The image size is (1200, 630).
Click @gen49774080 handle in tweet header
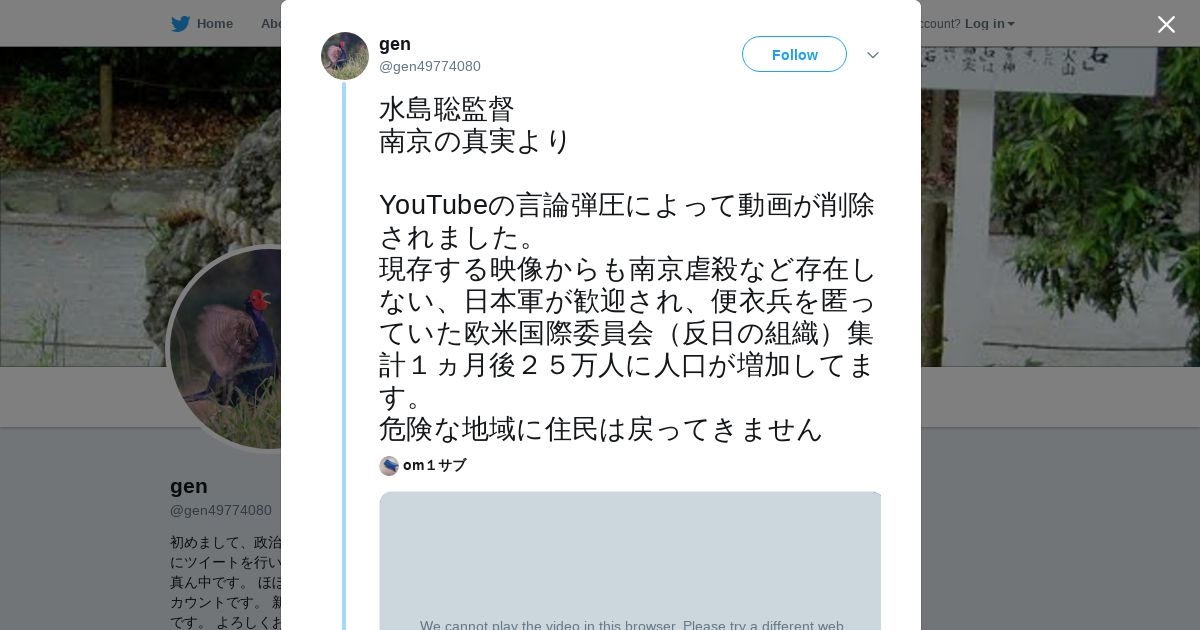430,67
